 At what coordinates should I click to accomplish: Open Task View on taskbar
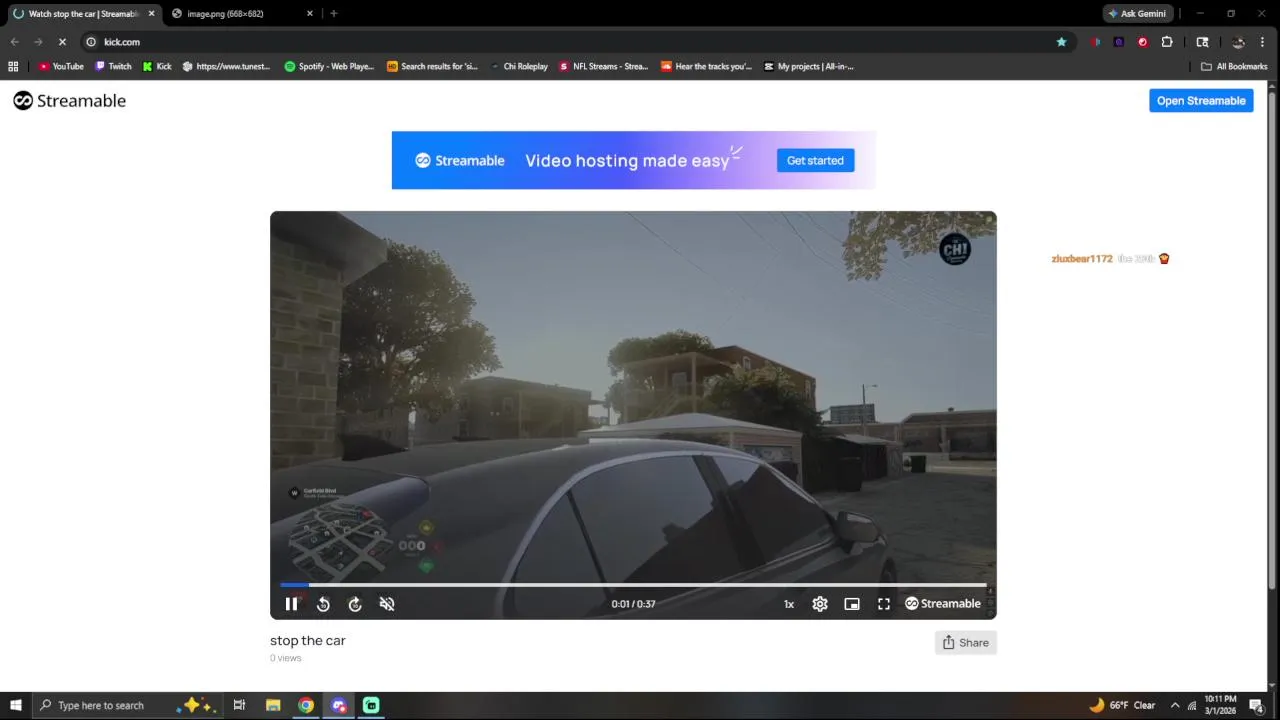239,705
